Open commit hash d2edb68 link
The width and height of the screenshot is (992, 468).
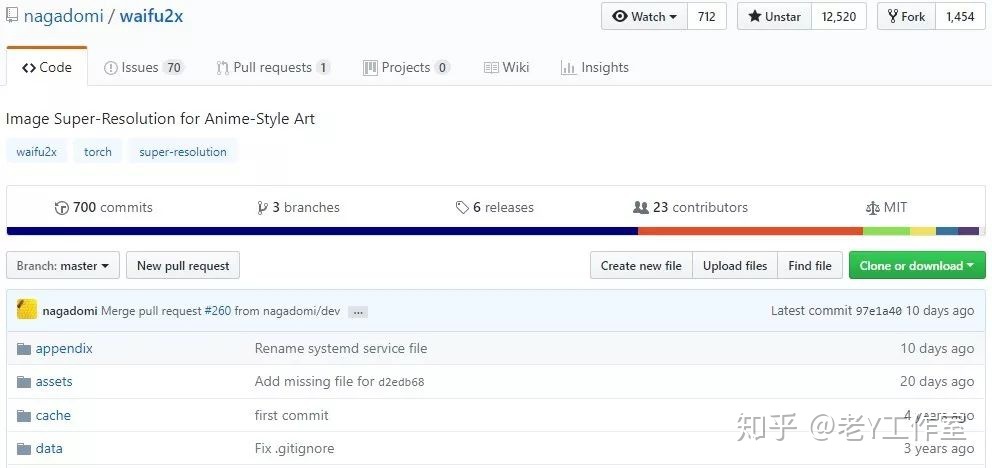[x=401, y=383]
